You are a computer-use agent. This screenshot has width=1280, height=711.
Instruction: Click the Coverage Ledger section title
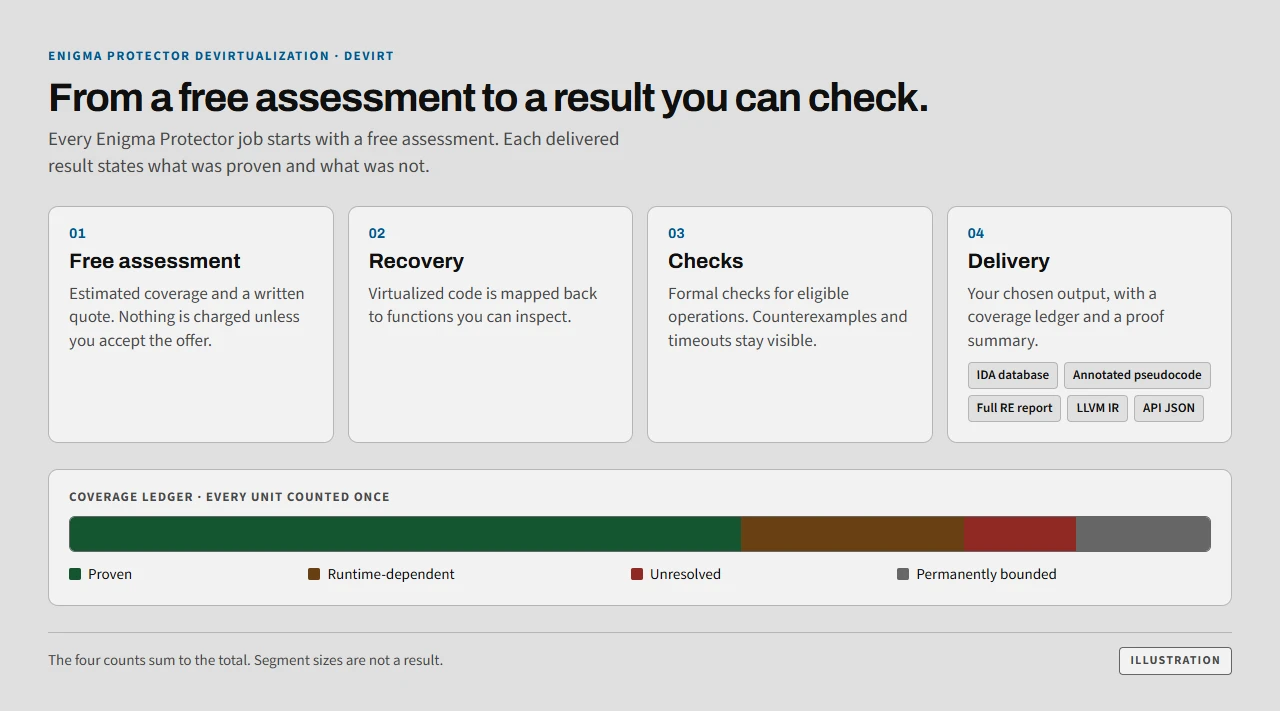[229, 497]
